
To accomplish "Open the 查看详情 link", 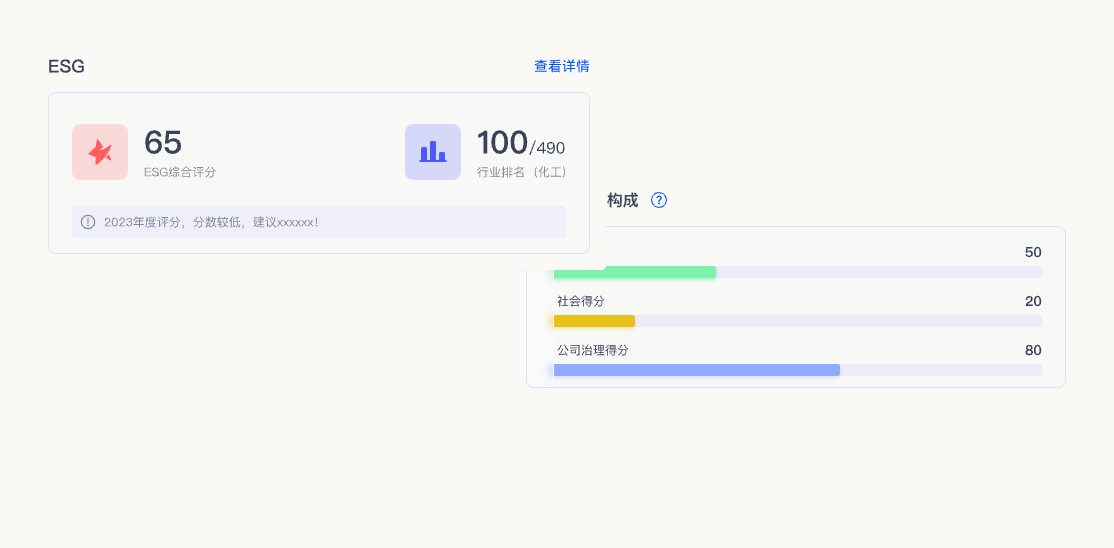I will [x=561, y=66].
